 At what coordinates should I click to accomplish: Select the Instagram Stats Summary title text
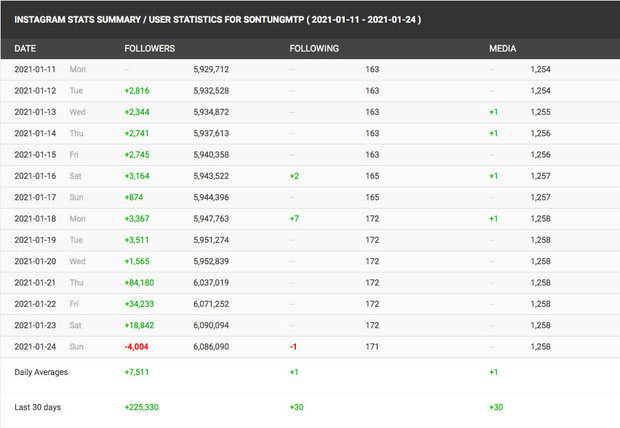pyautogui.click(x=218, y=19)
